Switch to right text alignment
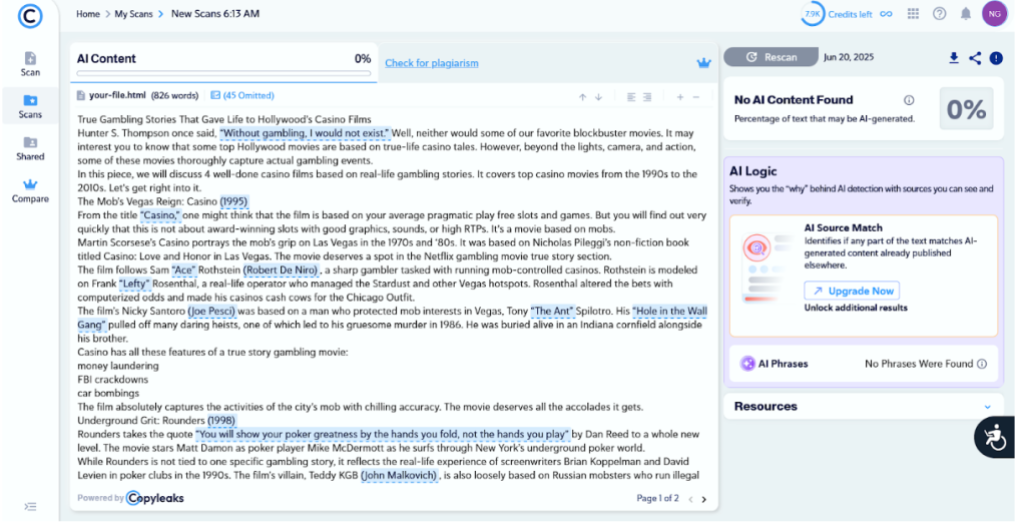The height and width of the screenshot is (528, 1023). tap(647, 96)
